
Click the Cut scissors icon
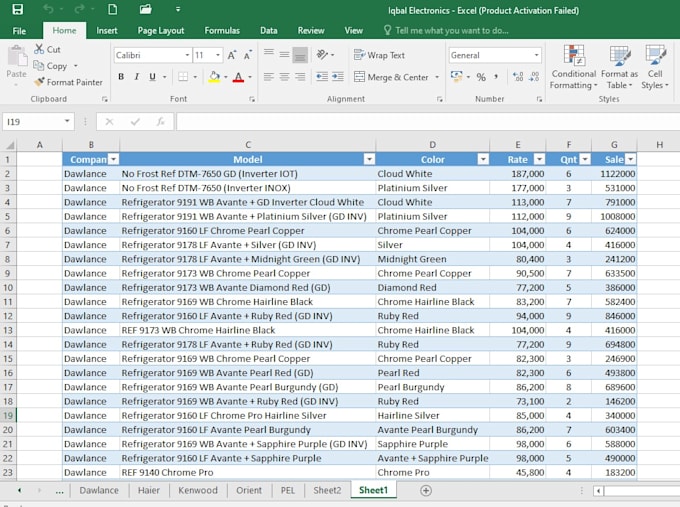39,49
